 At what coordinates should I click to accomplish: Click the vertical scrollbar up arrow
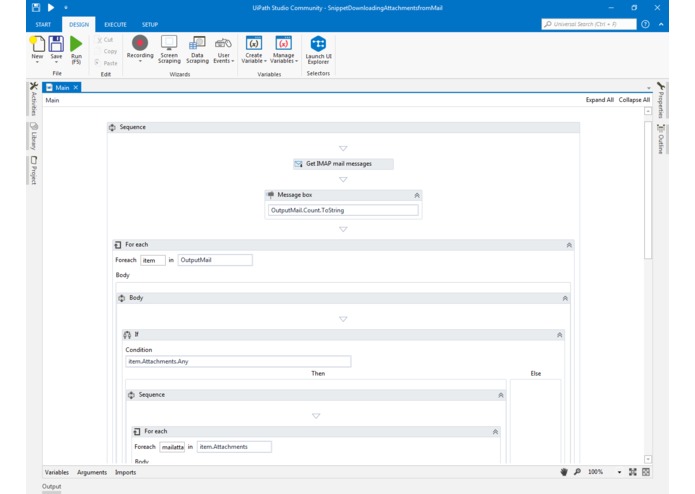pyautogui.click(x=648, y=111)
